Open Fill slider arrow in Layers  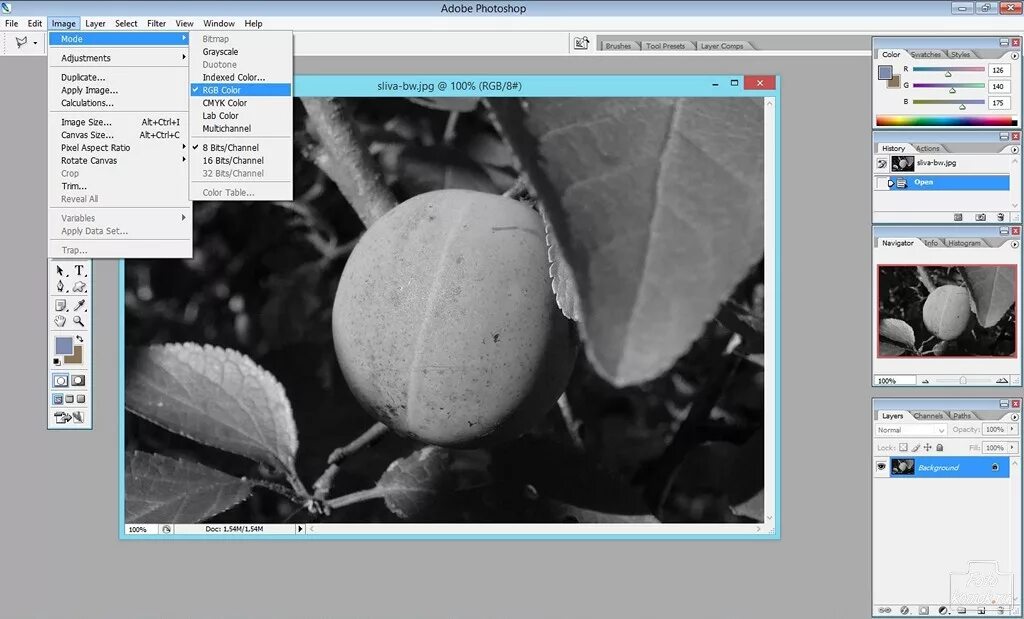click(1013, 447)
